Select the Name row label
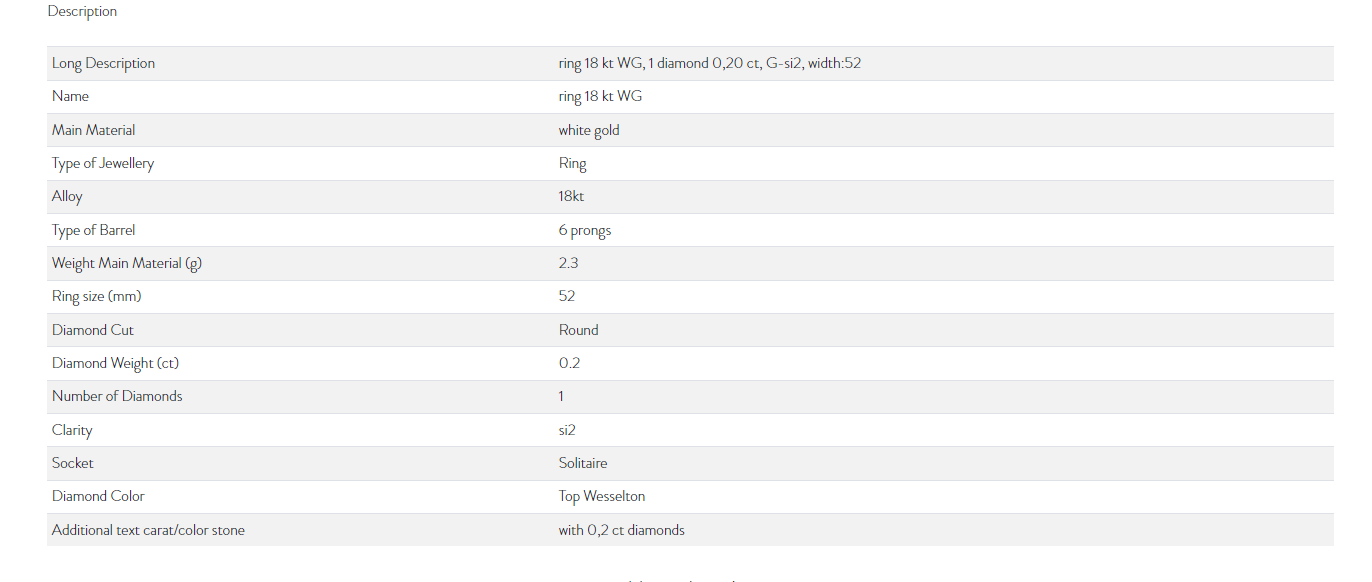The height and width of the screenshot is (582, 1372). pos(70,96)
